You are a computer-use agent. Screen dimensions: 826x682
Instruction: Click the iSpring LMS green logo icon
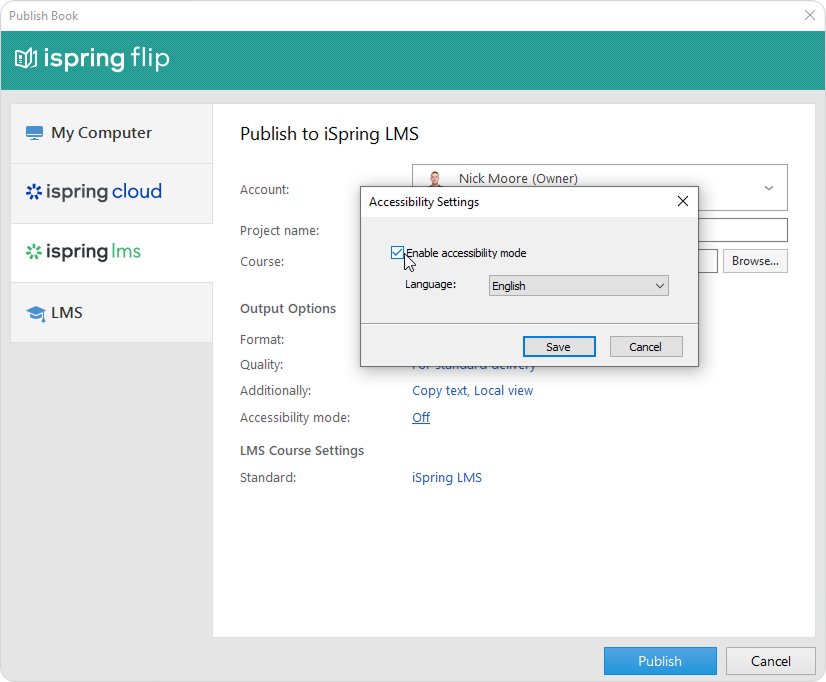coord(34,252)
